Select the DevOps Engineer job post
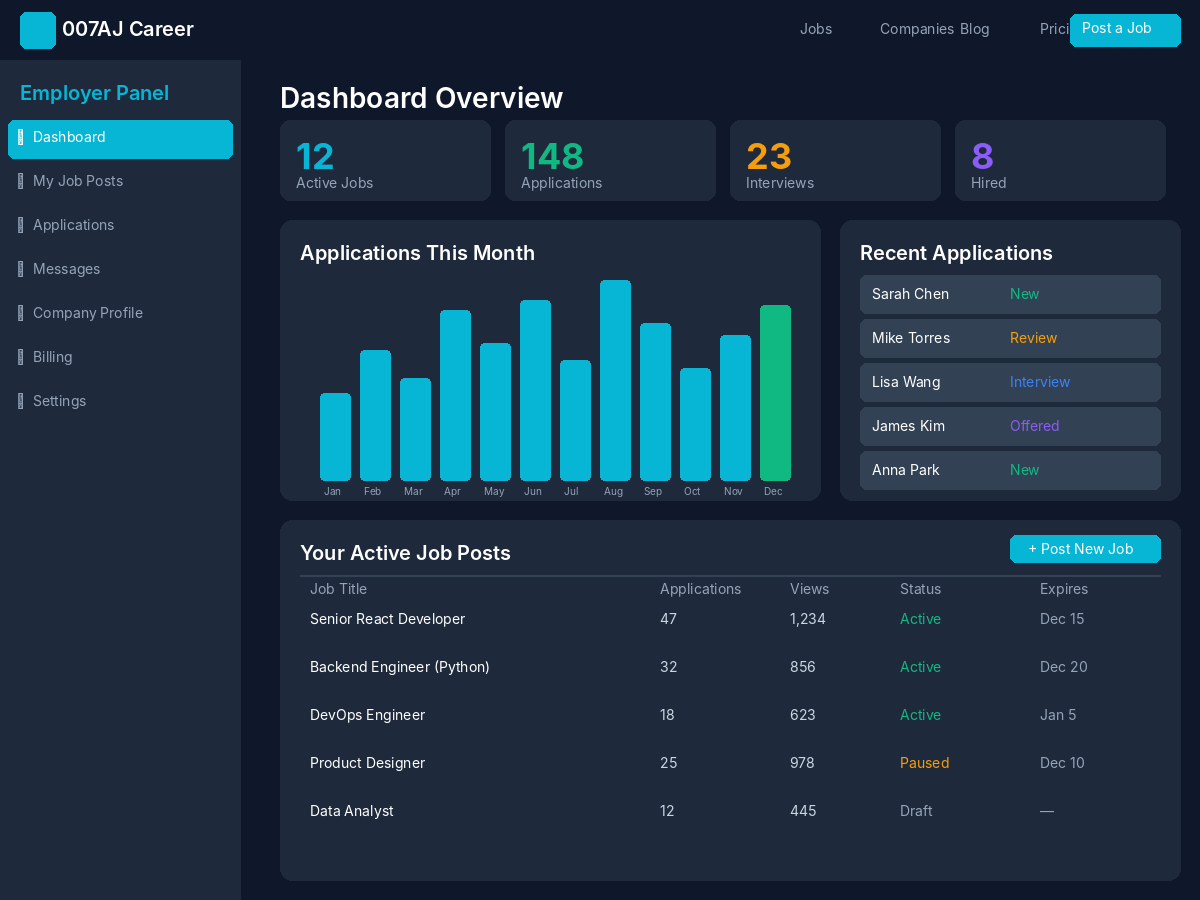The image size is (1200, 900). 730,715
